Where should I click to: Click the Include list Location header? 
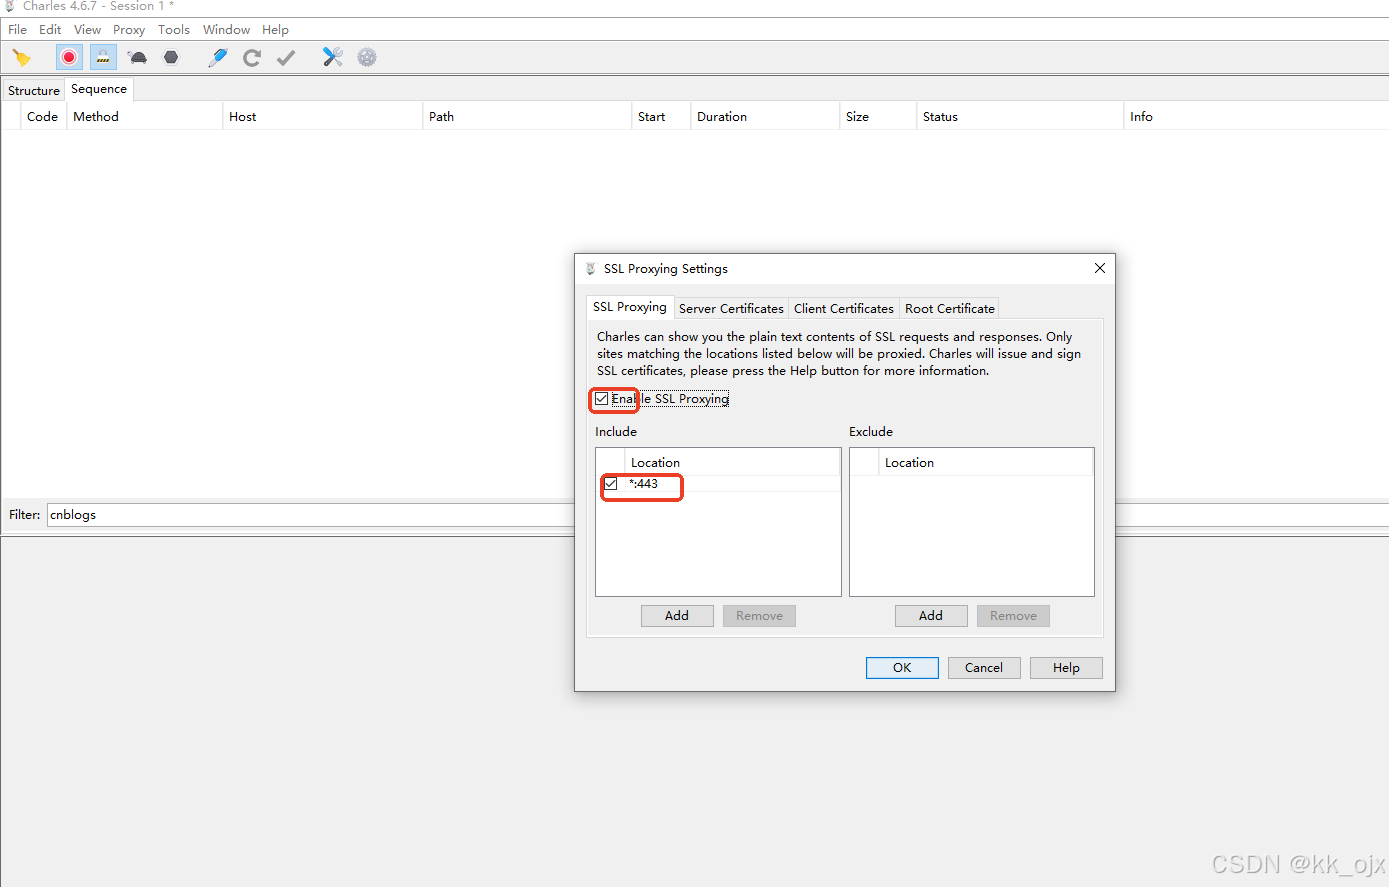(732, 463)
